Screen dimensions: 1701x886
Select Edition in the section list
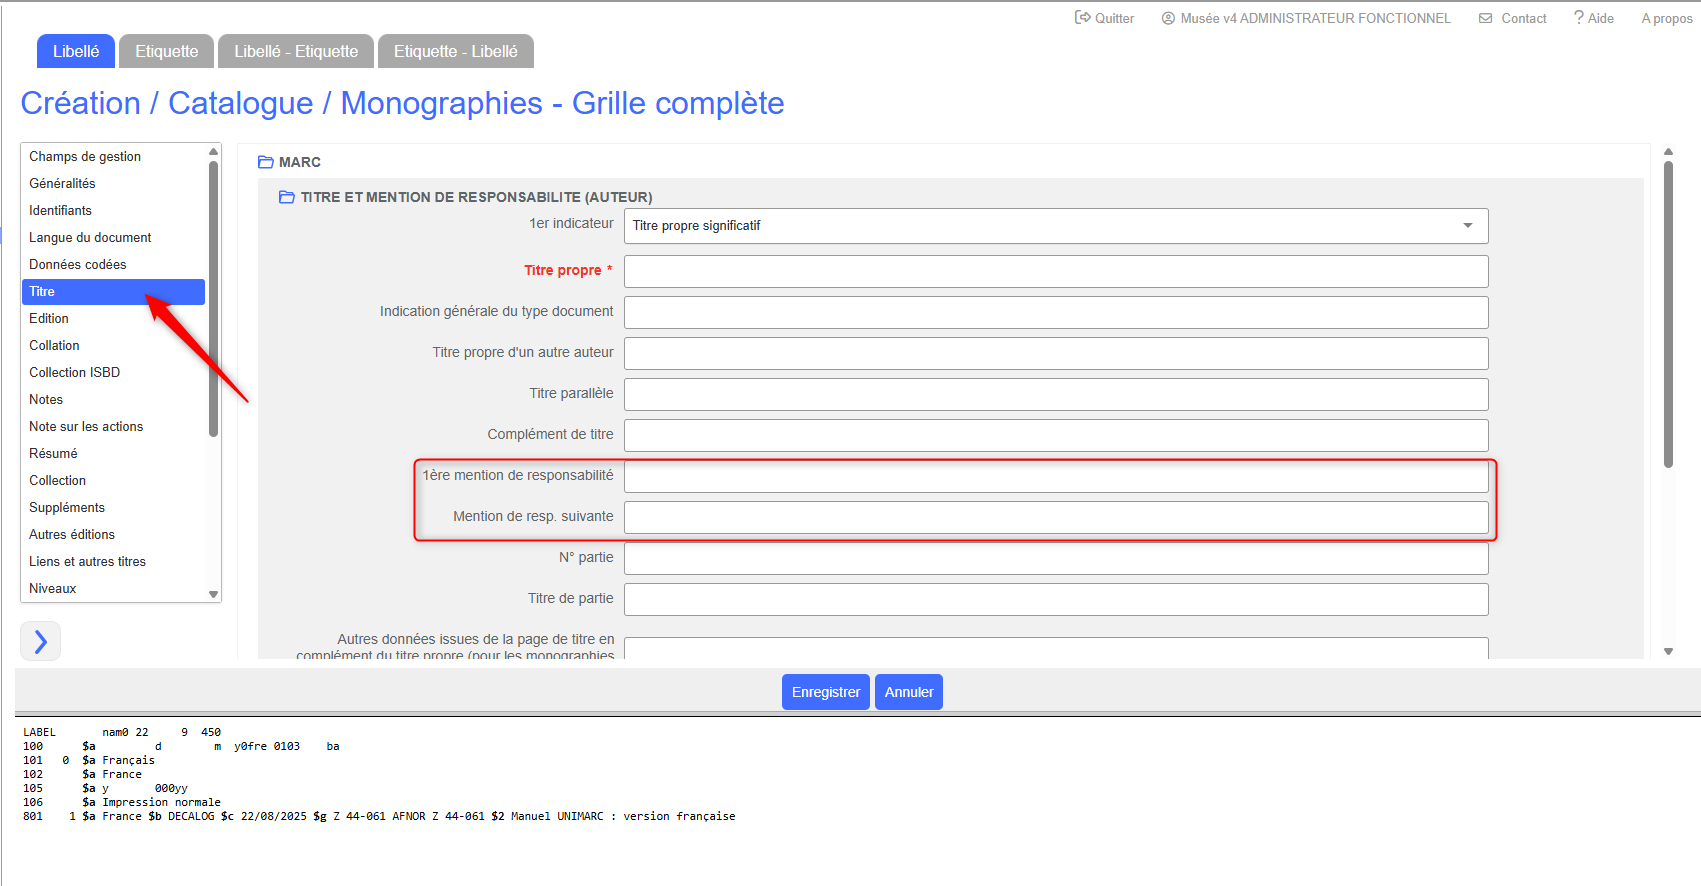pyautogui.click(x=49, y=319)
